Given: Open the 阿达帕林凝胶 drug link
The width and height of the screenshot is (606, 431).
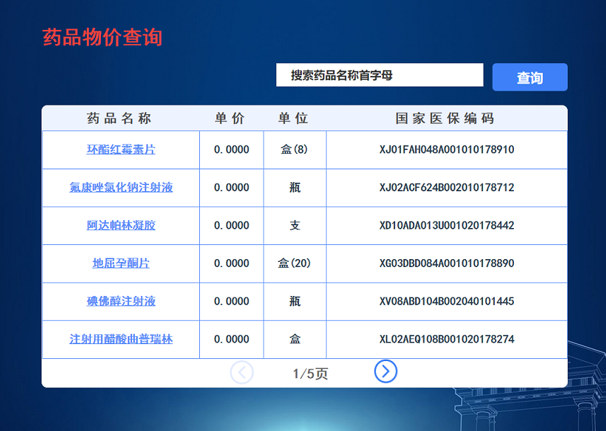Looking at the screenshot, I should [x=121, y=225].
